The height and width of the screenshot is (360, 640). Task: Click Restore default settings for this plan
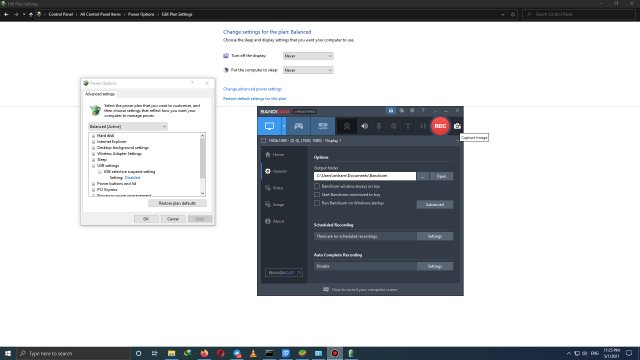click(255, 99)
